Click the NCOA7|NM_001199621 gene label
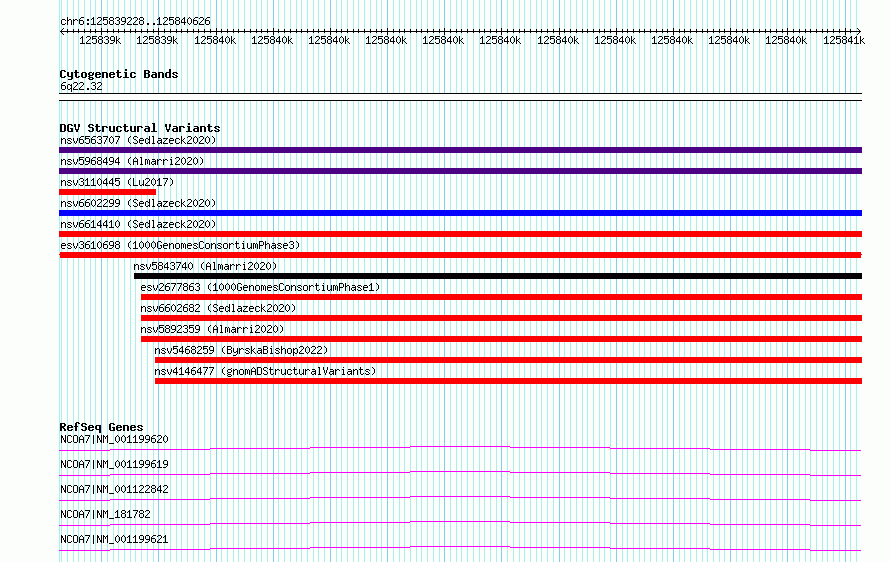Image resolution: width=890 pixels, height=562 pixels. [114, 539]
